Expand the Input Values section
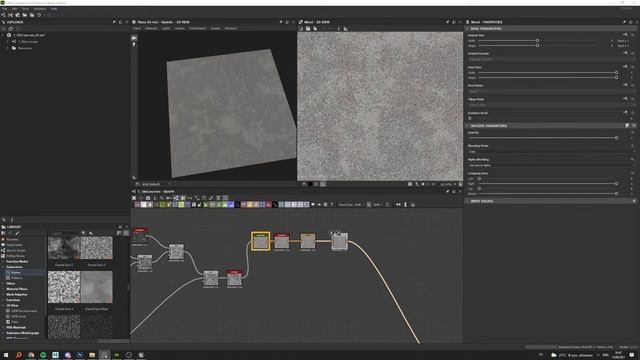 point(468,201)
